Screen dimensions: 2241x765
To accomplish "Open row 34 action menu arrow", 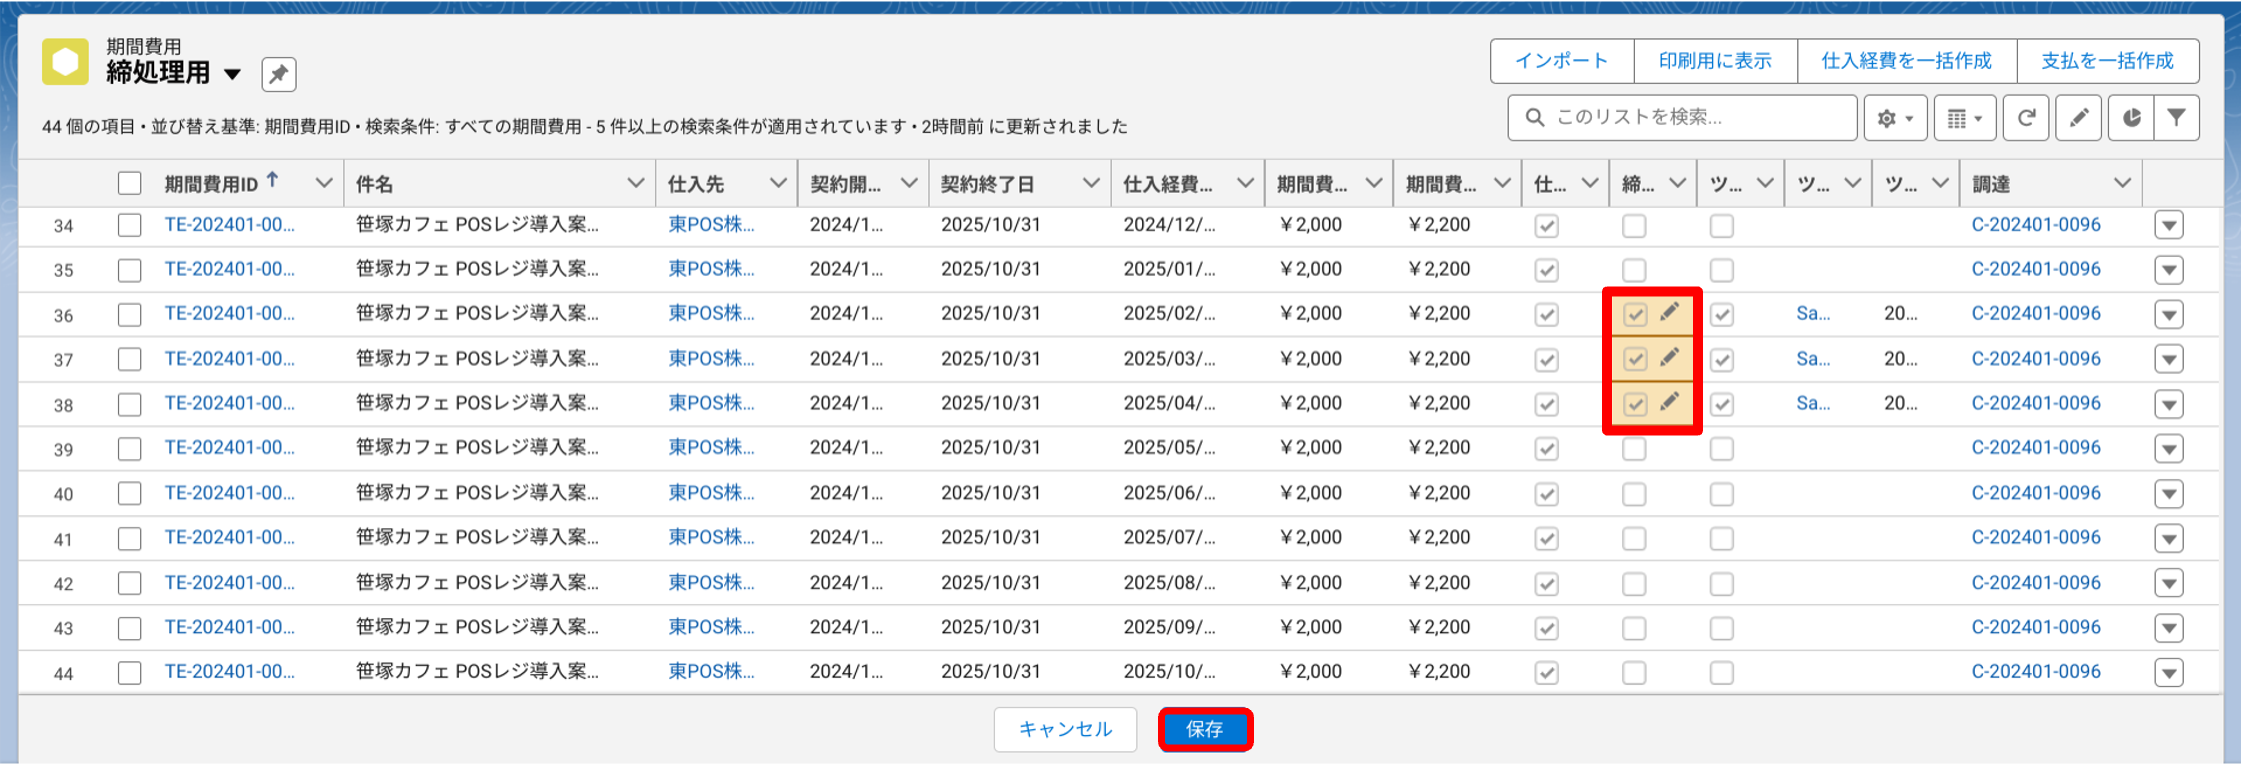I will click(2169, 226).
